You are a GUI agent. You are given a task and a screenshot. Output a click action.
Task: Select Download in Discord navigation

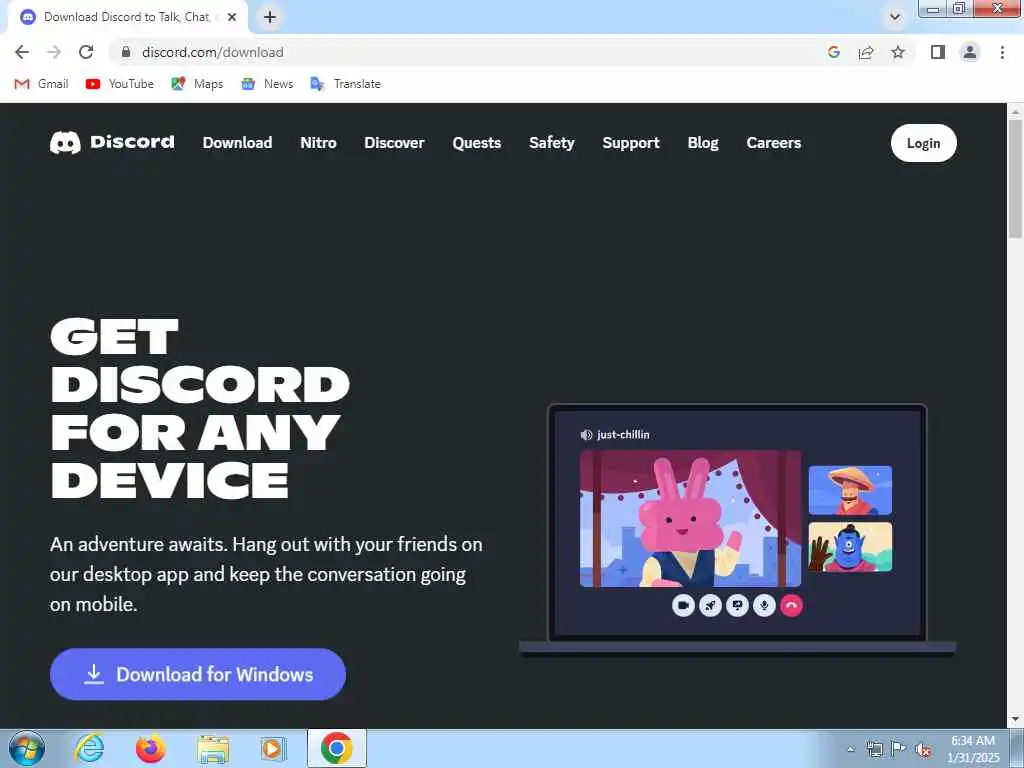click(237, 142)
